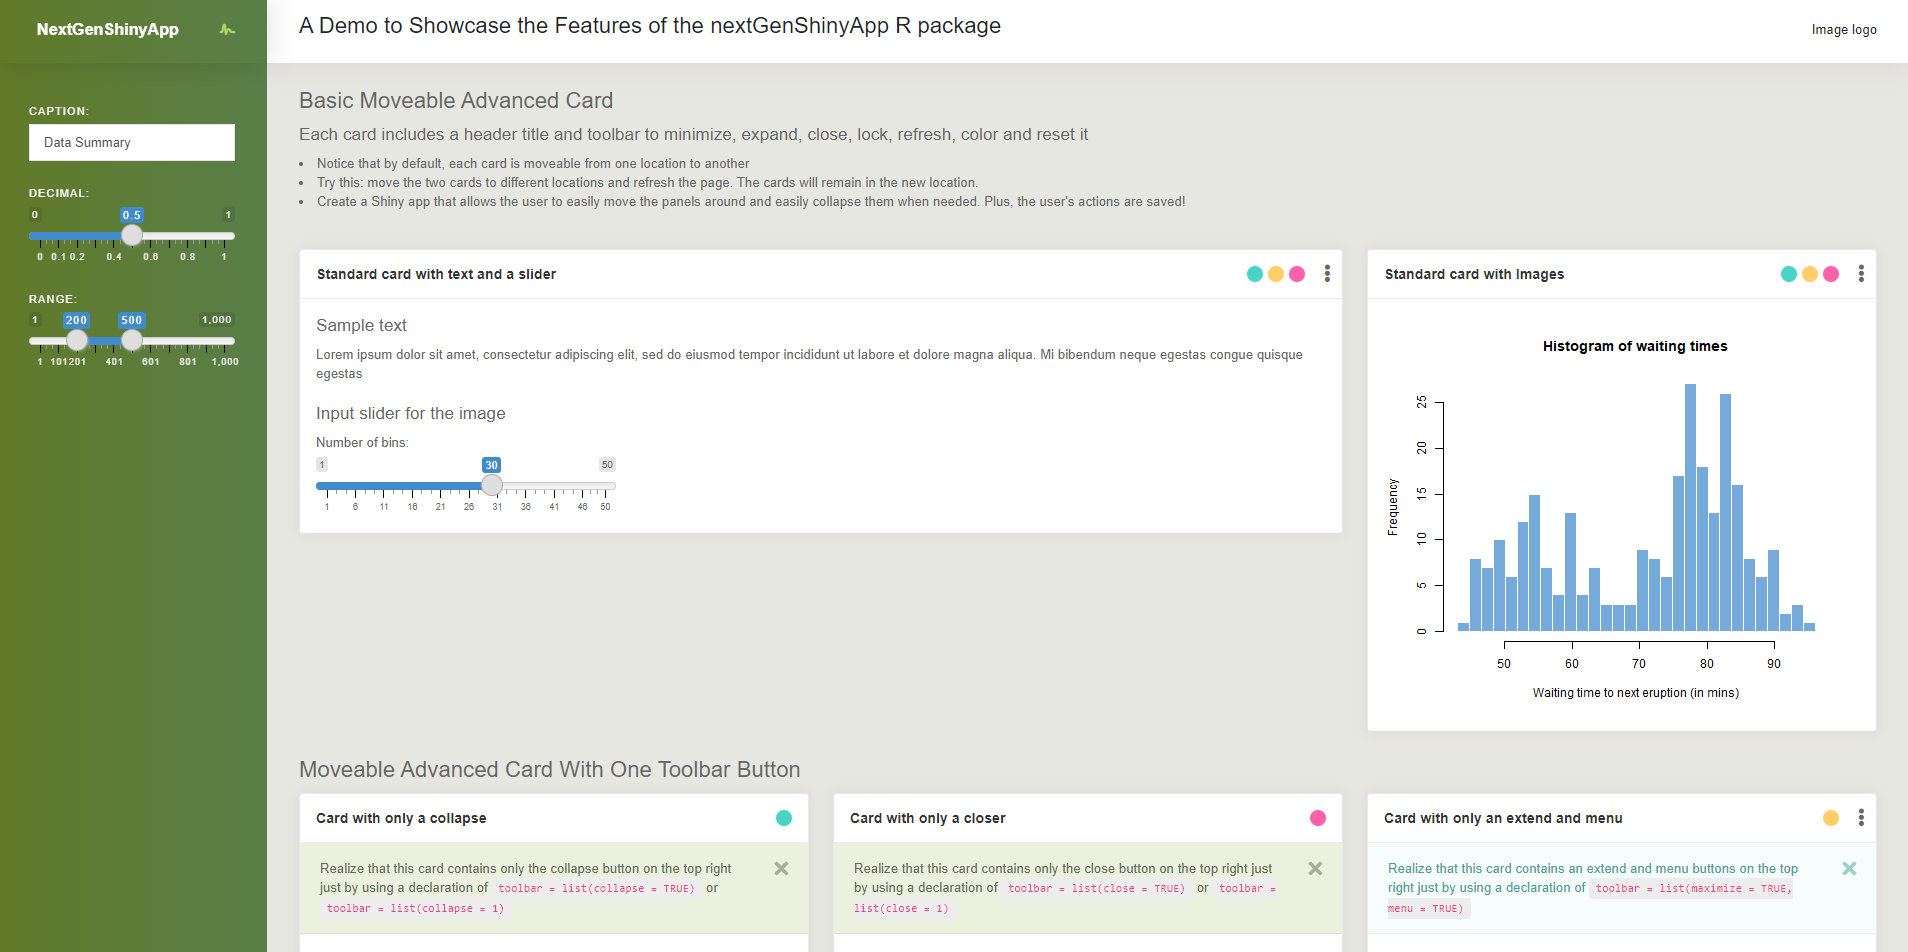This screenshot has height=952, width=1908.
Task: Click the teal collapse dot on Card with only a collapse
Action: coord(784,818)
